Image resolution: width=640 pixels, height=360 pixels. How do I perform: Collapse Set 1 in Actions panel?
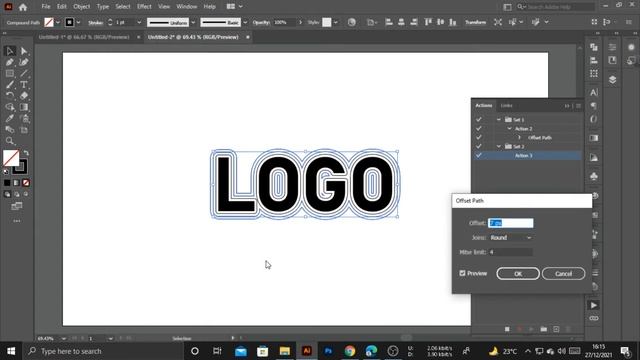(x=499, y=120)
